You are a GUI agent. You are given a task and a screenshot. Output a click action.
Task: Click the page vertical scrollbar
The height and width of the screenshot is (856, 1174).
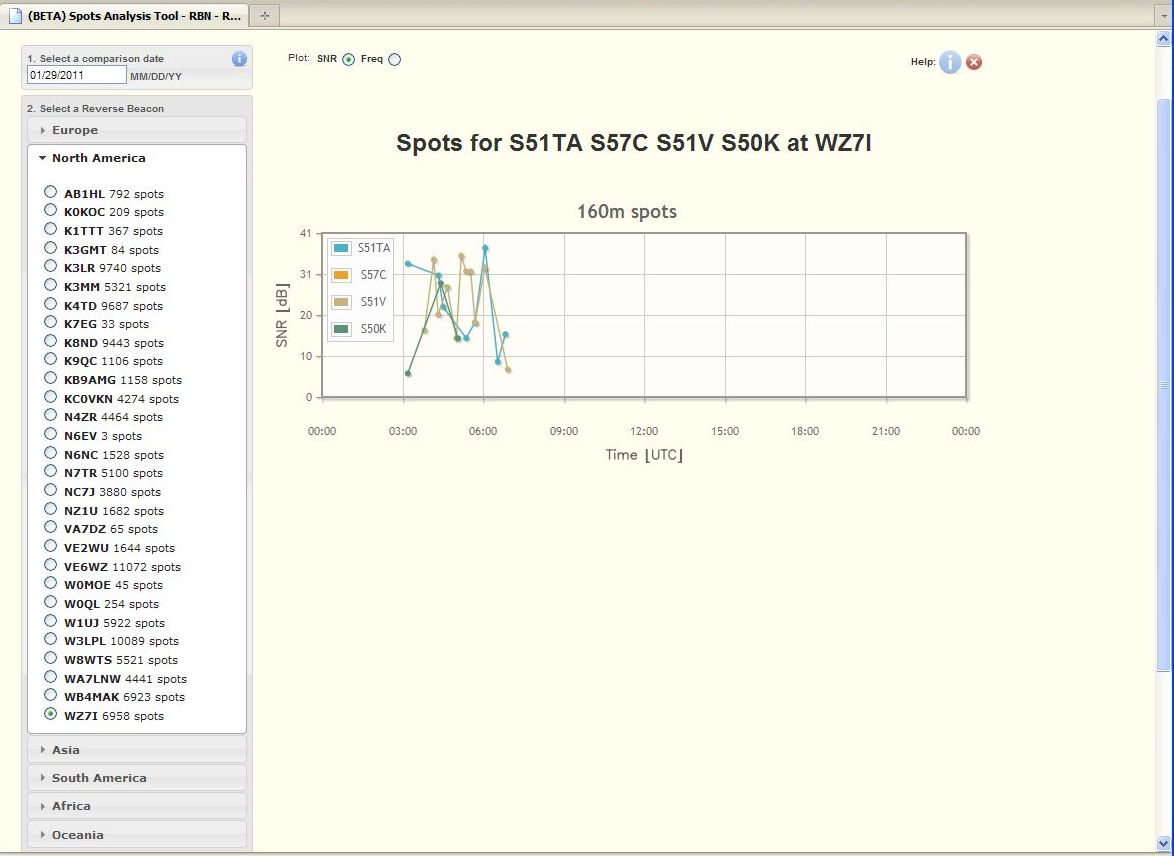point(1162,385)
